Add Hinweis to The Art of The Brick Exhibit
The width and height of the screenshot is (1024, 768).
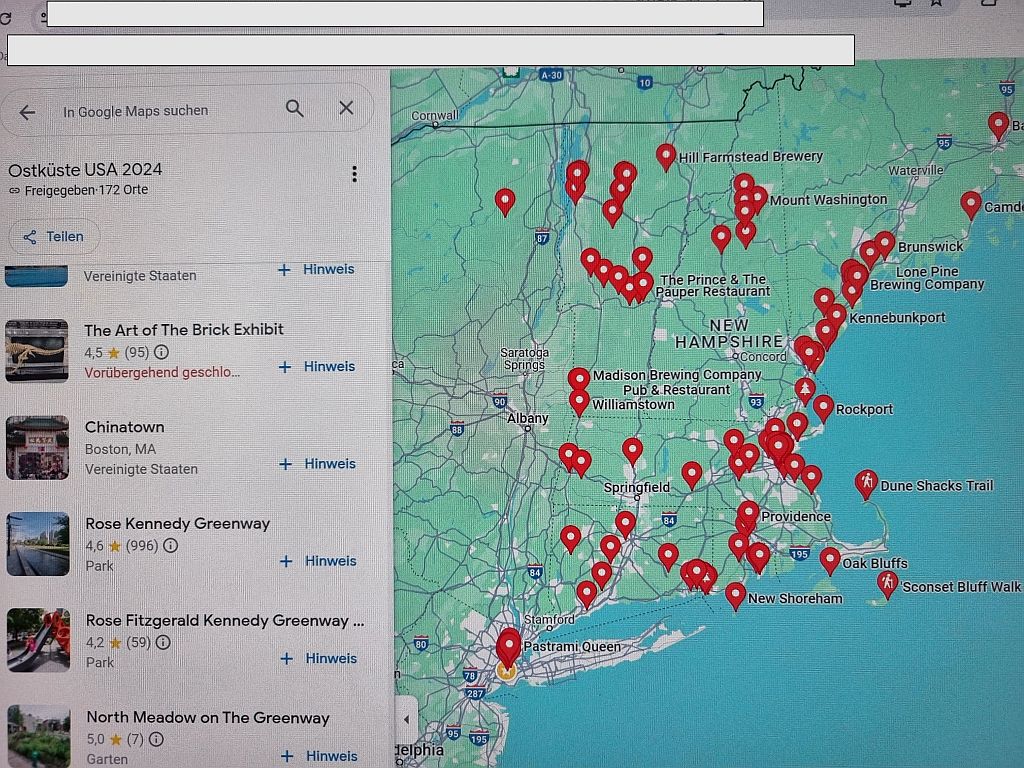tap(318, 367)
